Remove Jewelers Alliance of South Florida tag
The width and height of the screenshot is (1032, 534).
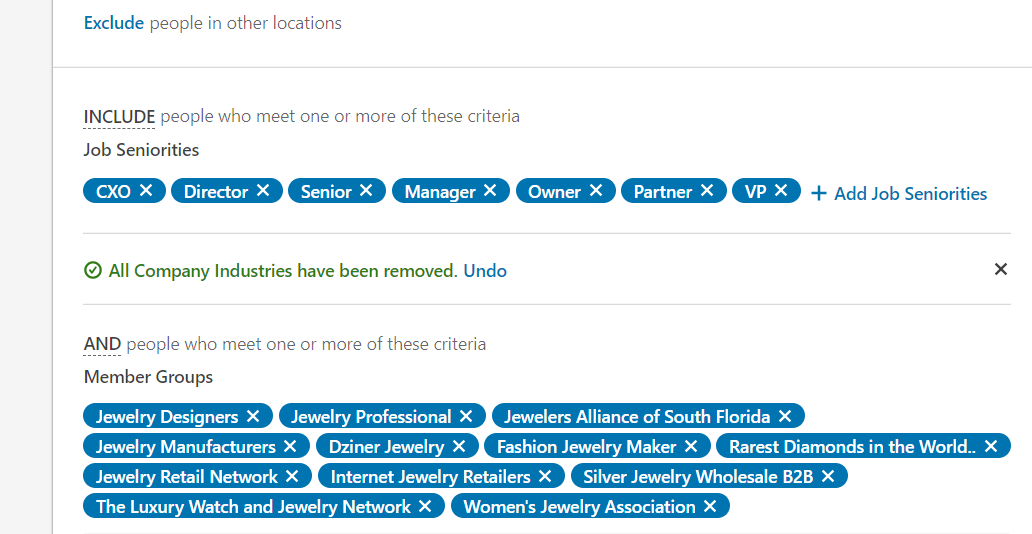point(785,416)
